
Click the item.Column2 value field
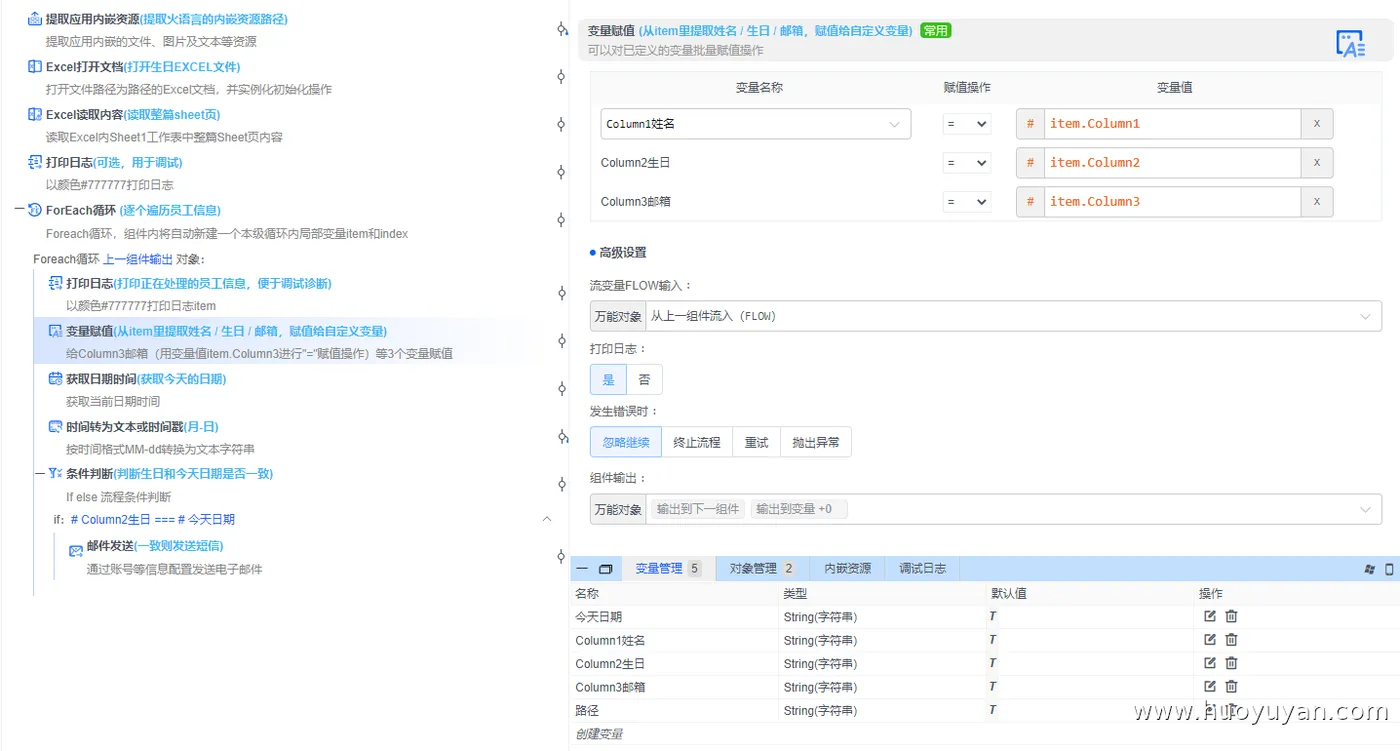coord(1172,163)
